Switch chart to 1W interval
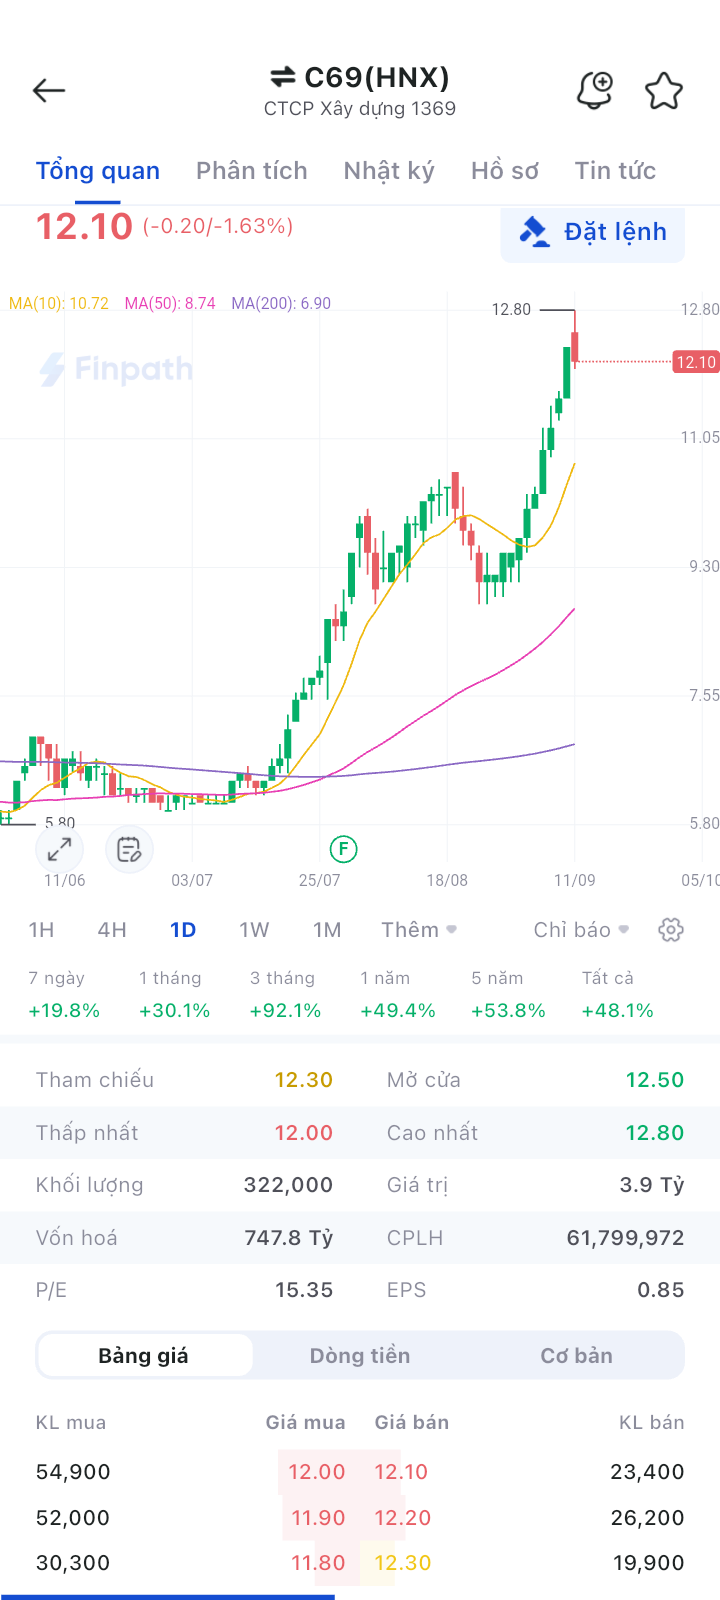The height and width of the screenshot is (1600, 720). click(254, 930)
